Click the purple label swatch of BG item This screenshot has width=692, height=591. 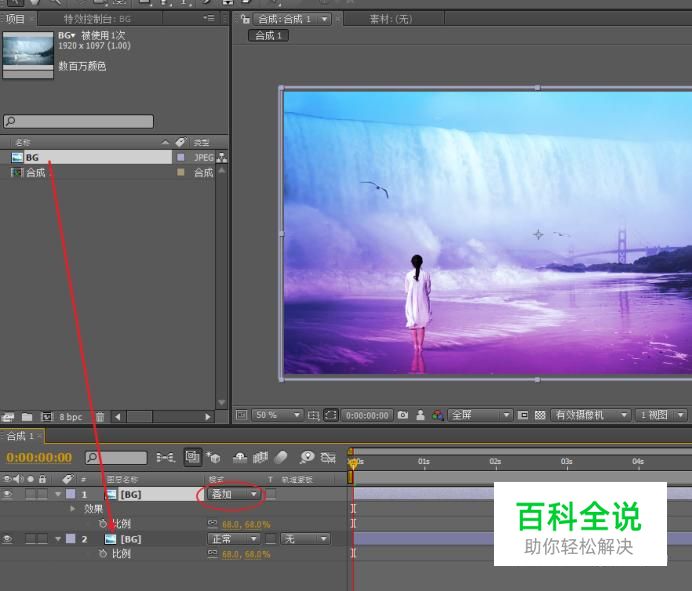pyautogui.click(x=180, y=158)
